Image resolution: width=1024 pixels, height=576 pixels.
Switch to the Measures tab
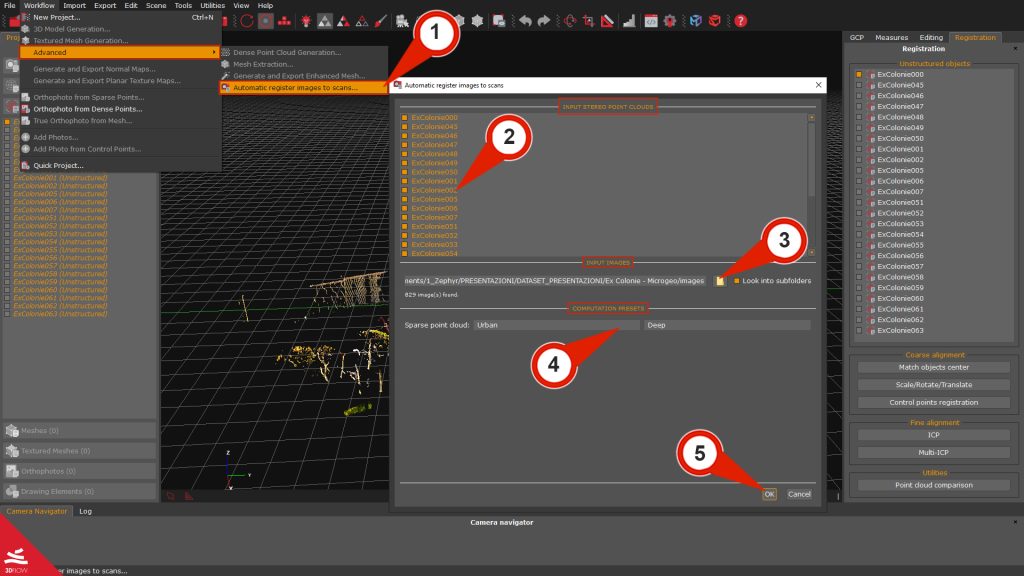click(x=893, y=37)
